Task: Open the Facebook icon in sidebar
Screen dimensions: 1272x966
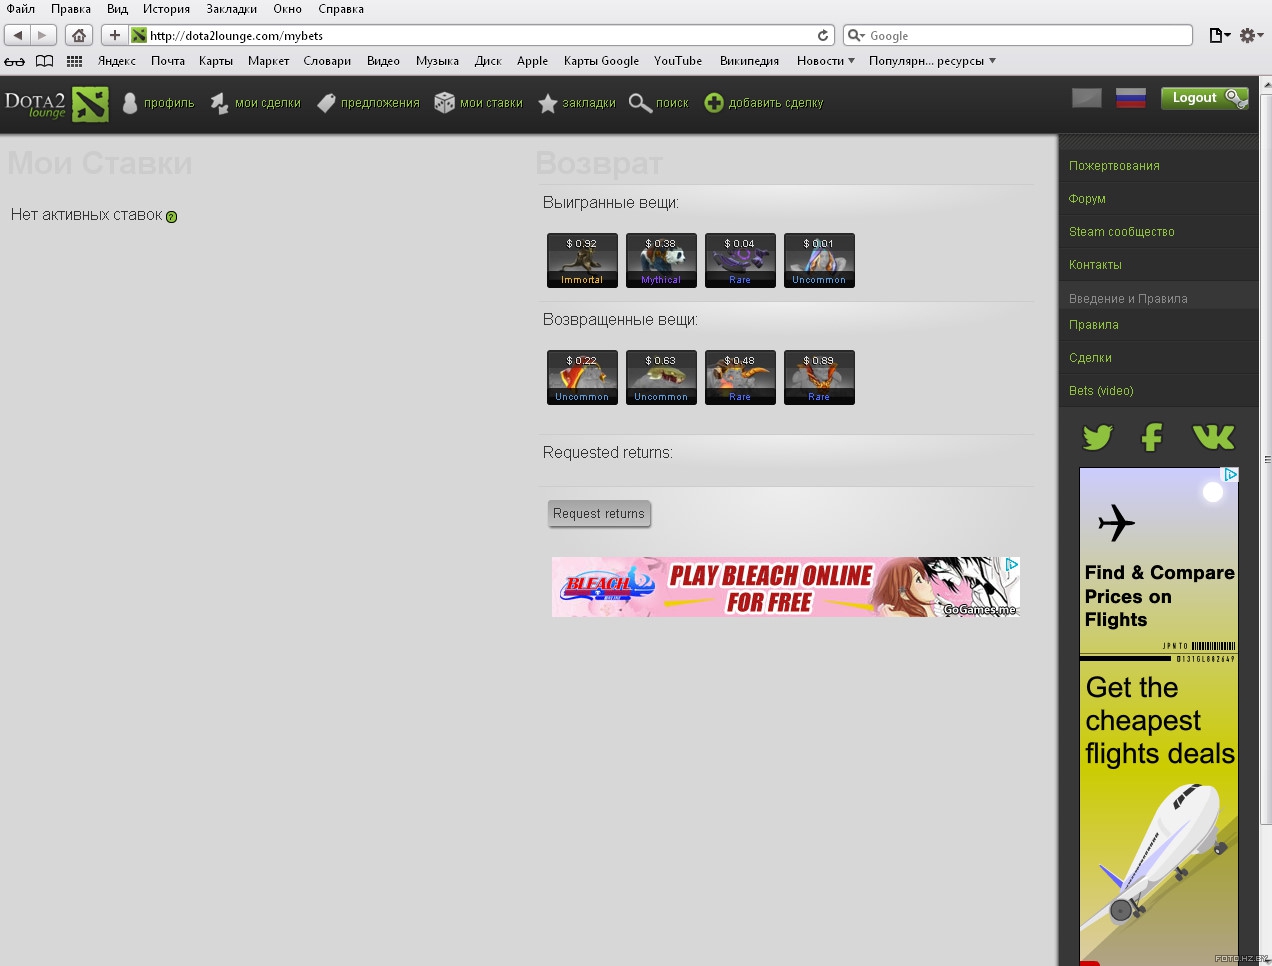Action: pyautogui.click(x=1152, y=437)
